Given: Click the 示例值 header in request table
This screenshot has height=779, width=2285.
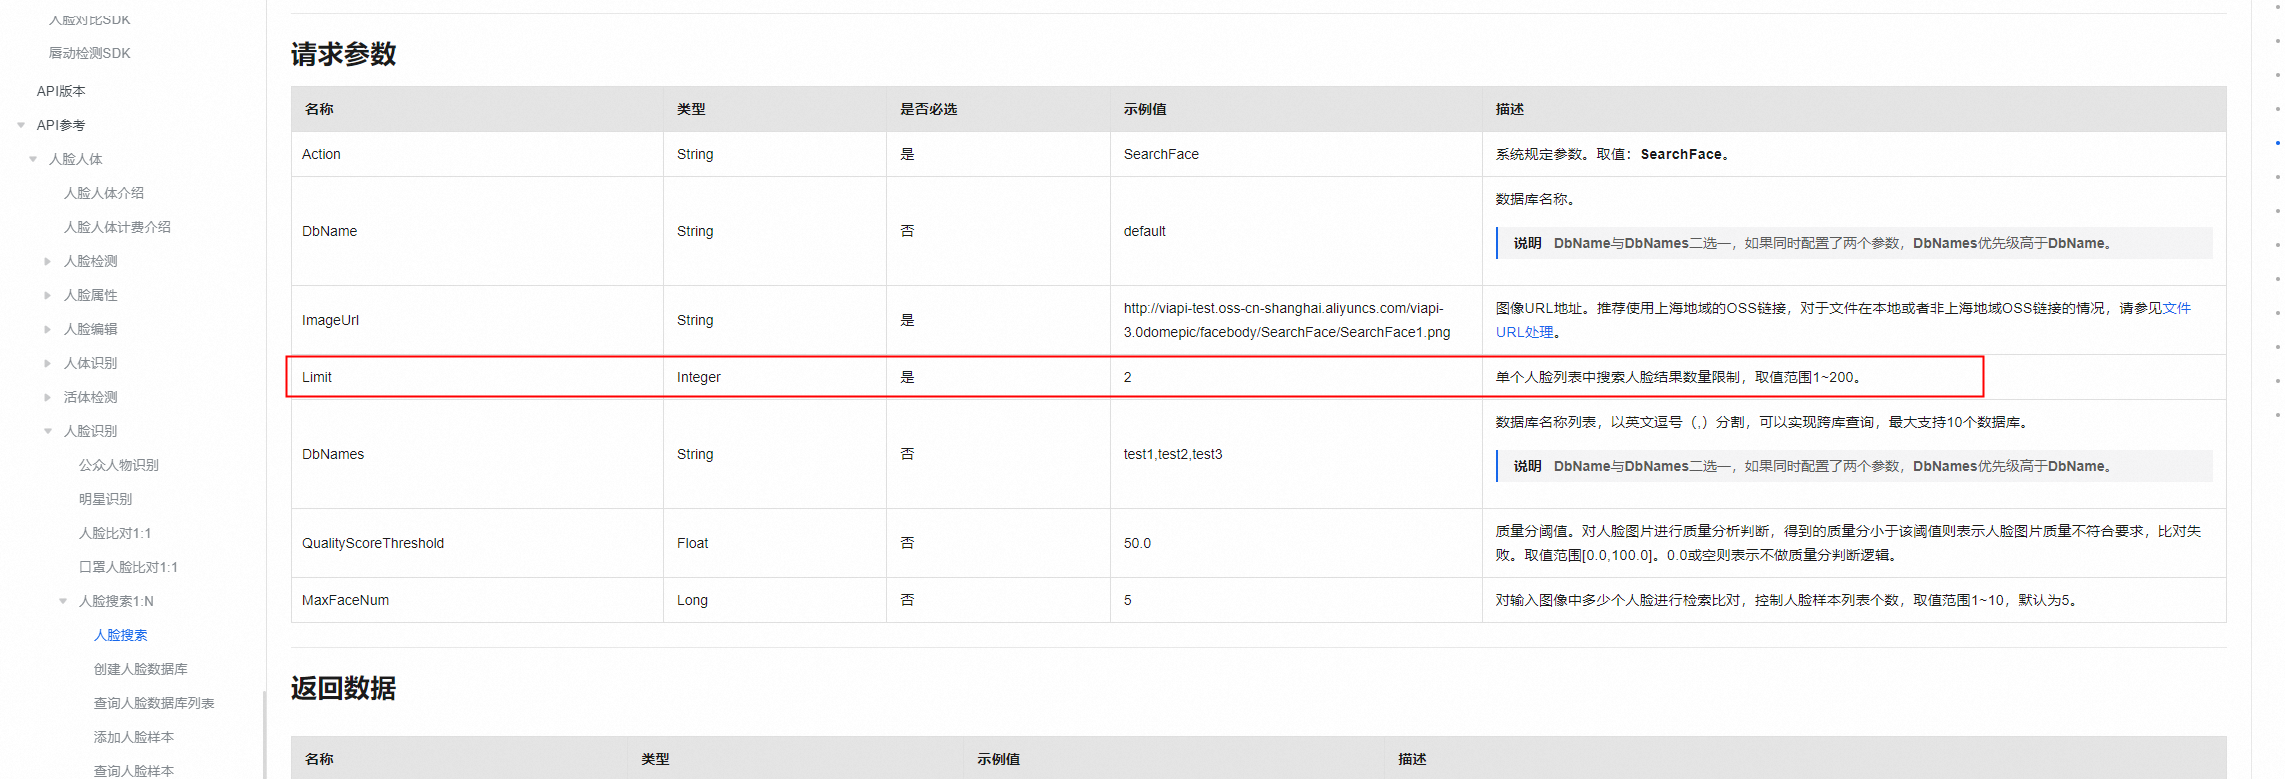Looking at the screenshot, I should (x=1145, y=109).
